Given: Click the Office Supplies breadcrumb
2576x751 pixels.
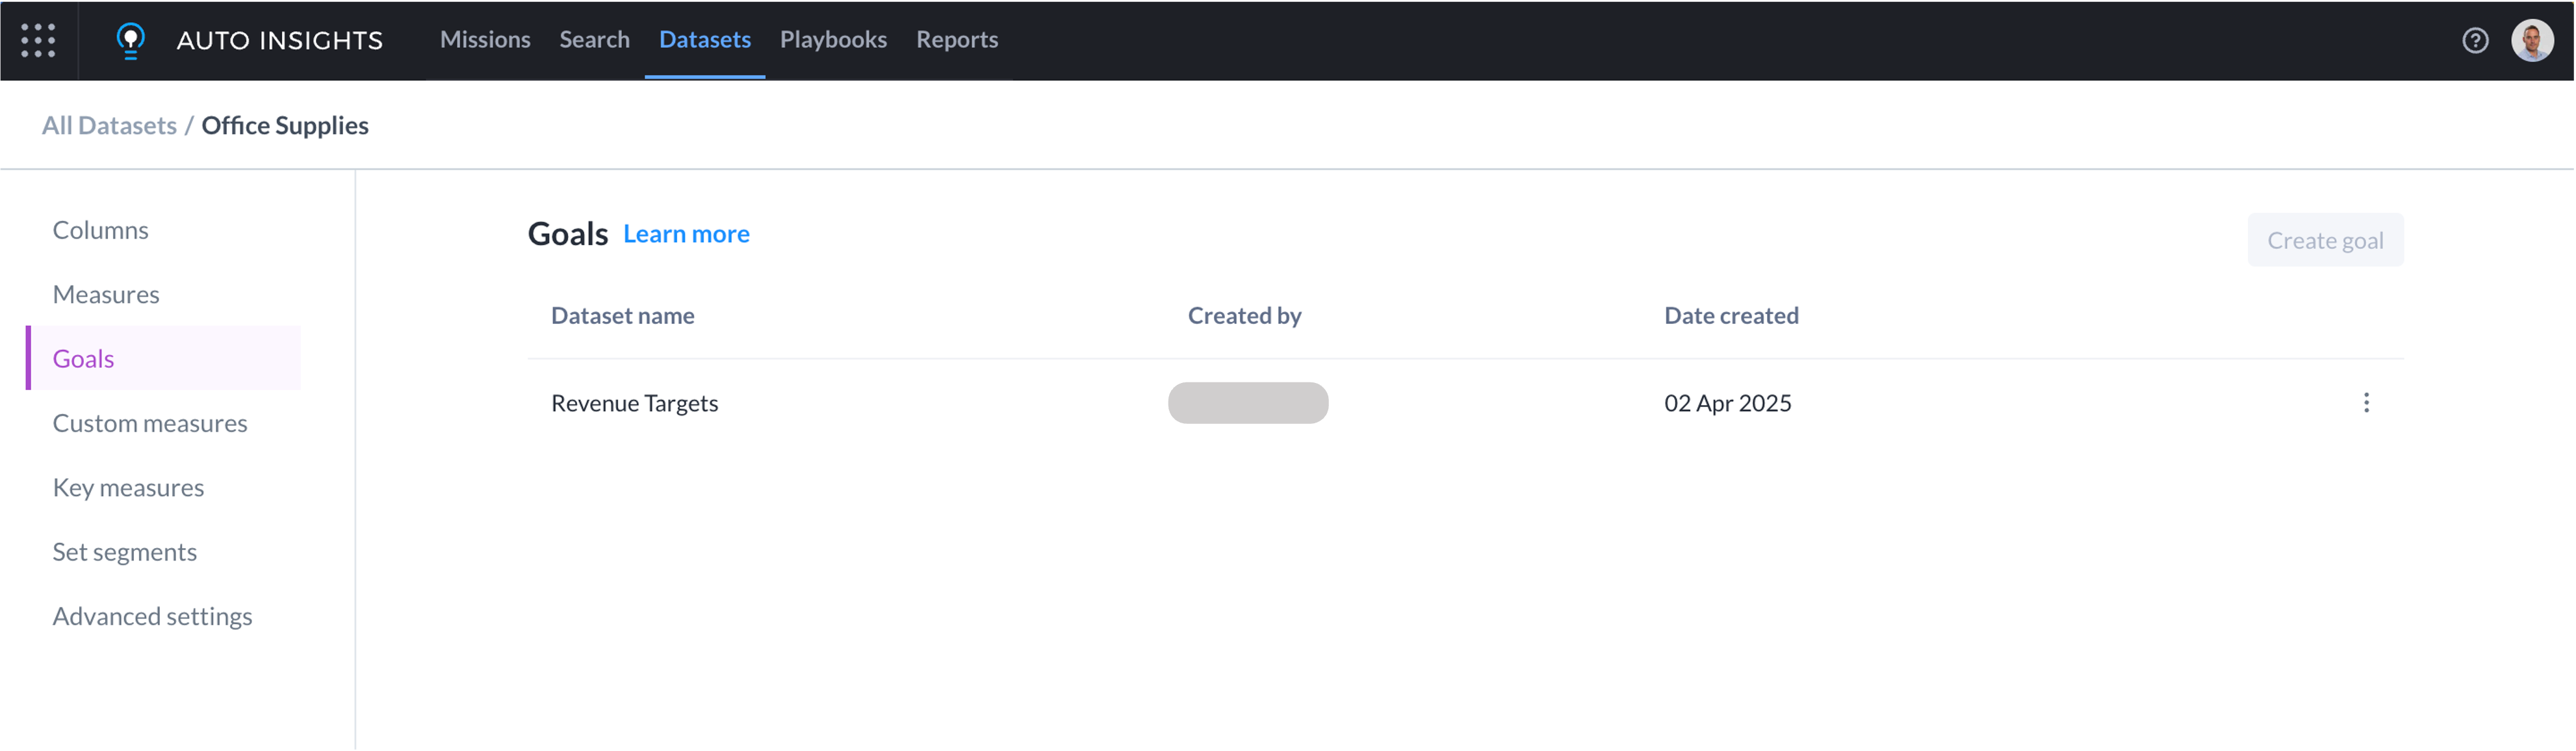Looking at the screenshot, I should 285,125.
